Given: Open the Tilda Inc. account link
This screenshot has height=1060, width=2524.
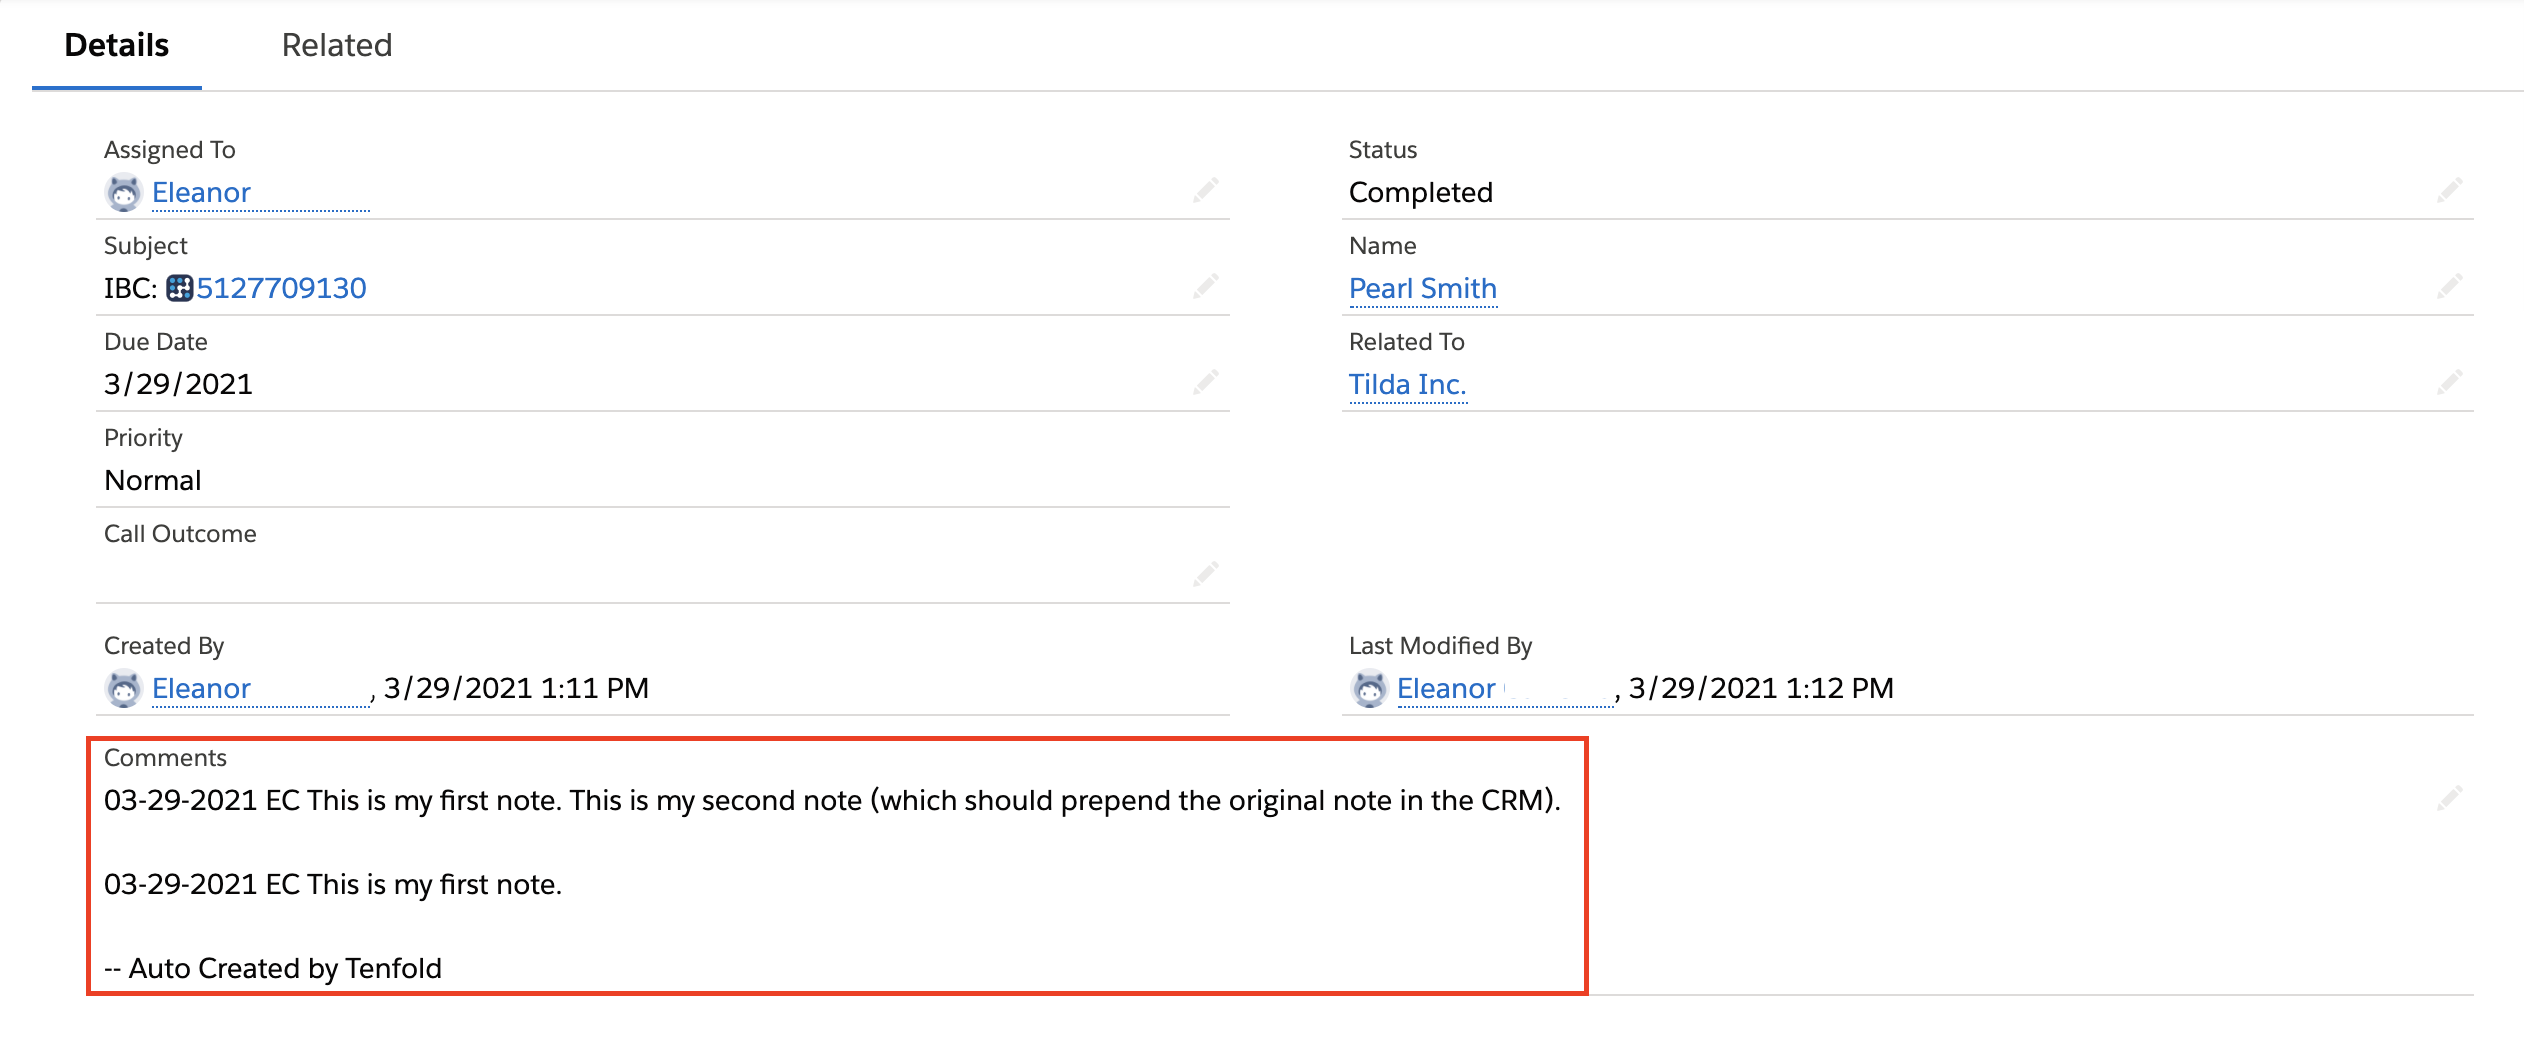Looking at the screenshot, I should pyautogui.click(x=1407, y=384).
